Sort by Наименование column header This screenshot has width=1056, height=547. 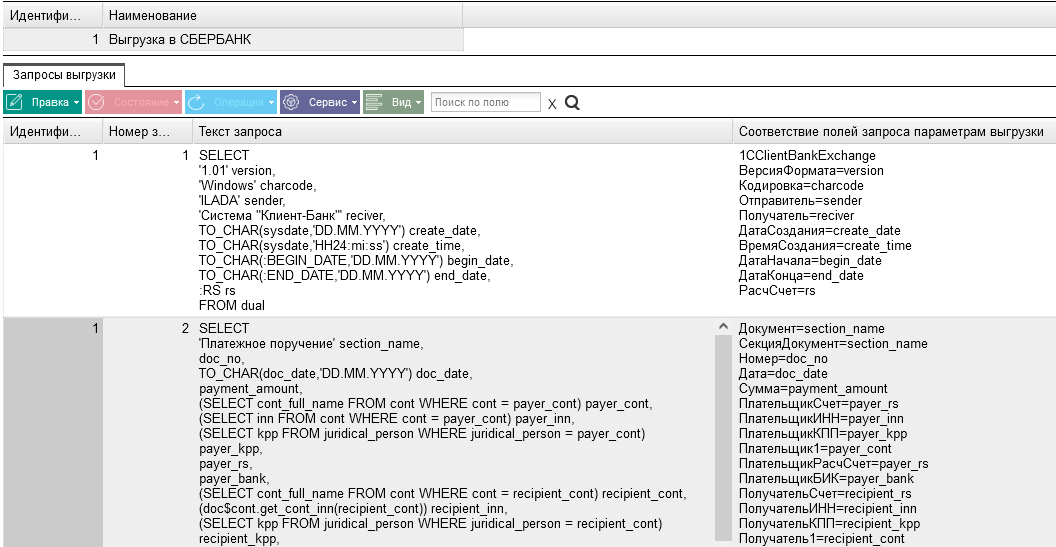tap(283, 15)
